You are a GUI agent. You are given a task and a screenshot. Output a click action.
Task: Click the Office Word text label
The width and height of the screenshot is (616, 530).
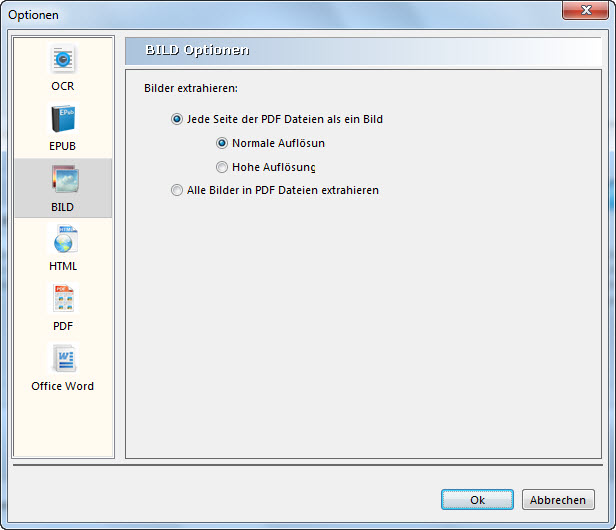tap(63, 386)
